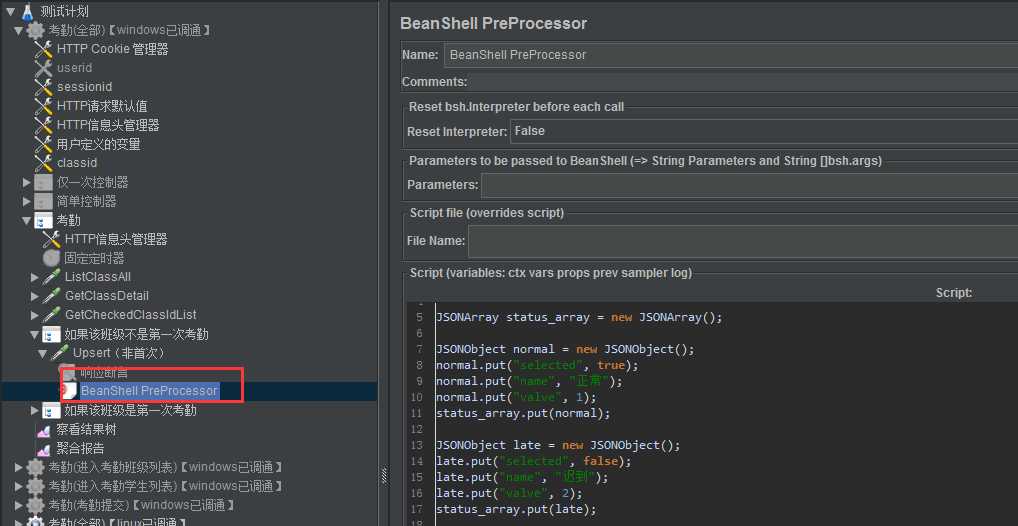Expand the GetClassDetail sampler node

(x=34, y=296)
